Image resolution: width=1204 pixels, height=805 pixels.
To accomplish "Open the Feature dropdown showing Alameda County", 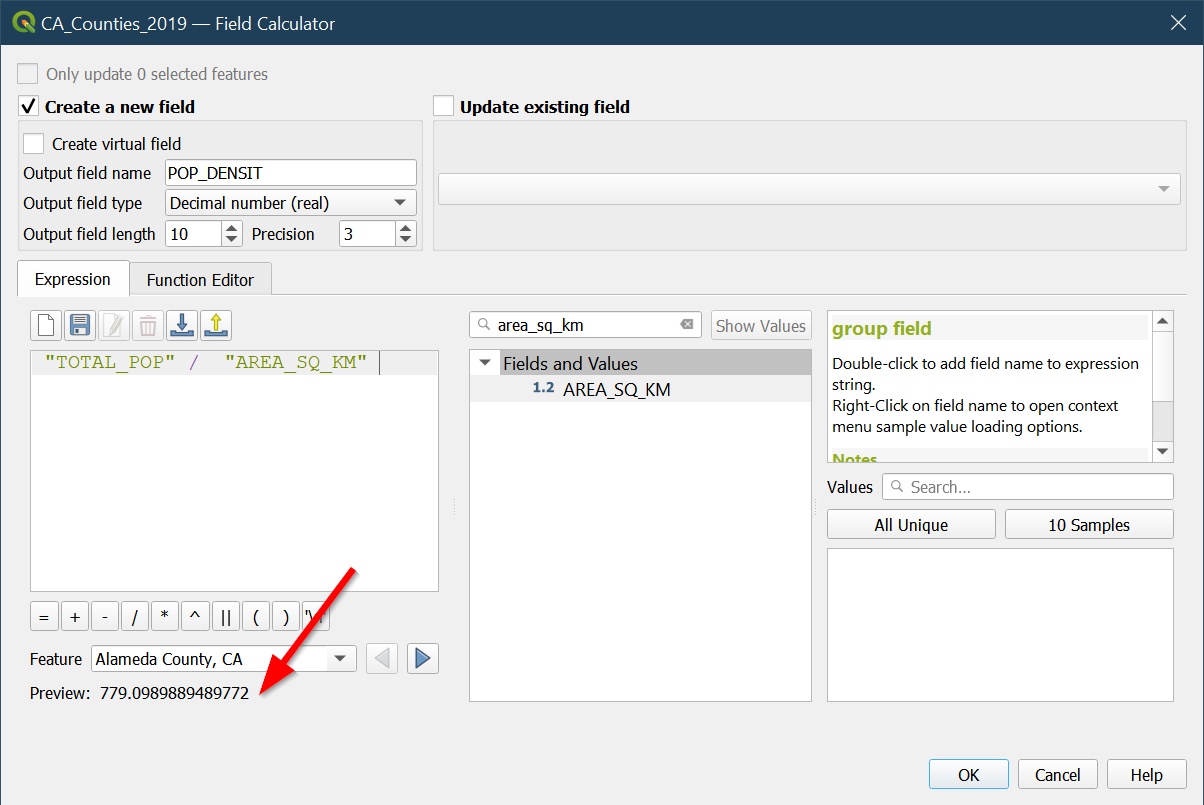I will coord(223,659).
